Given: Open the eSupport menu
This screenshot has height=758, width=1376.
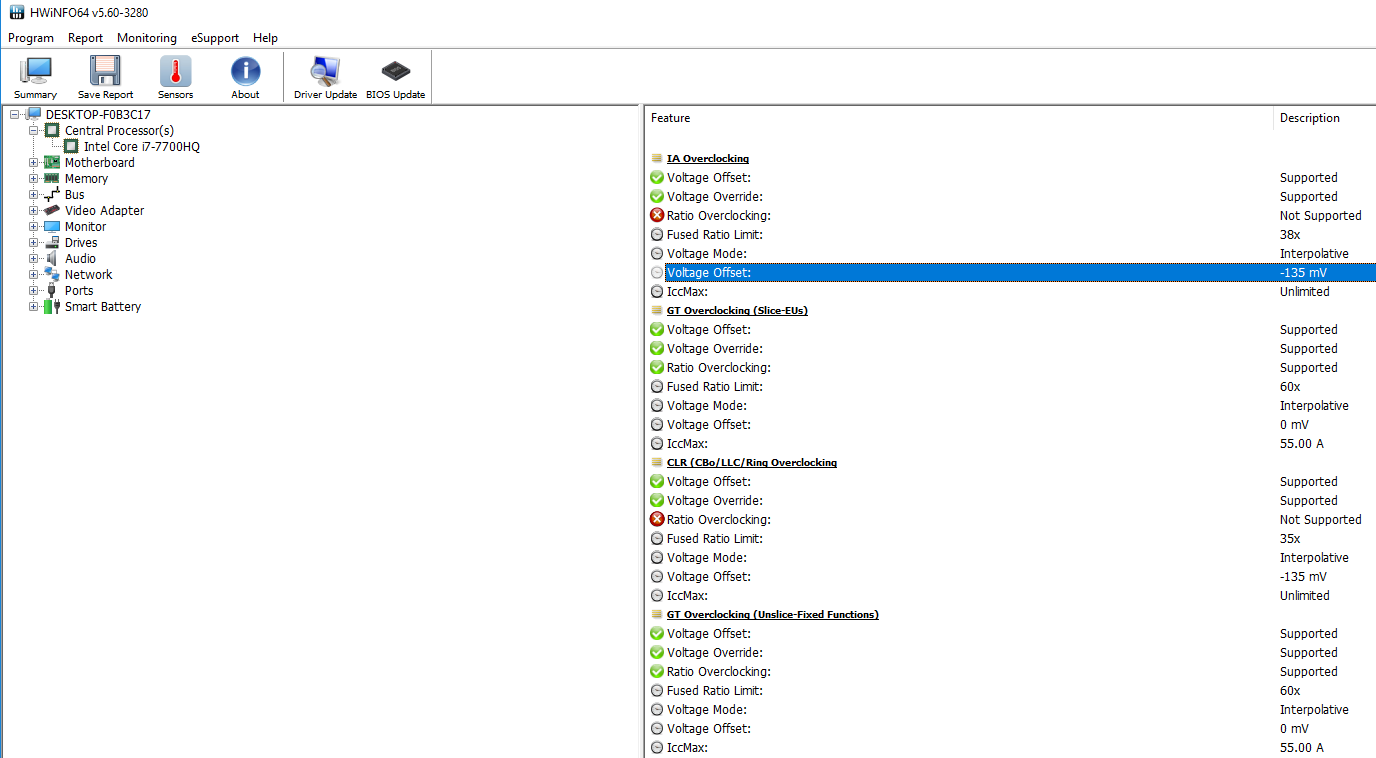Looking at the screenshot, I should click(215, 38).
